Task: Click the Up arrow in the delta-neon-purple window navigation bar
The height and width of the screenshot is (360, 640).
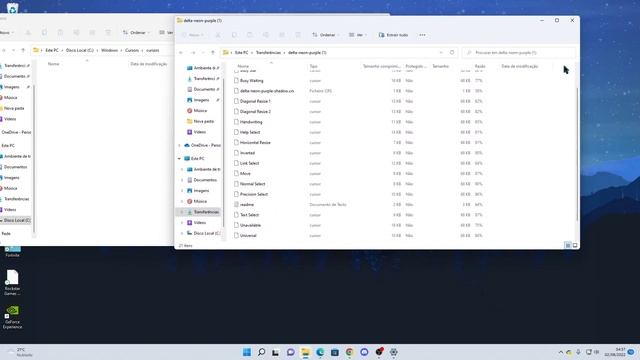Action: 213,53
